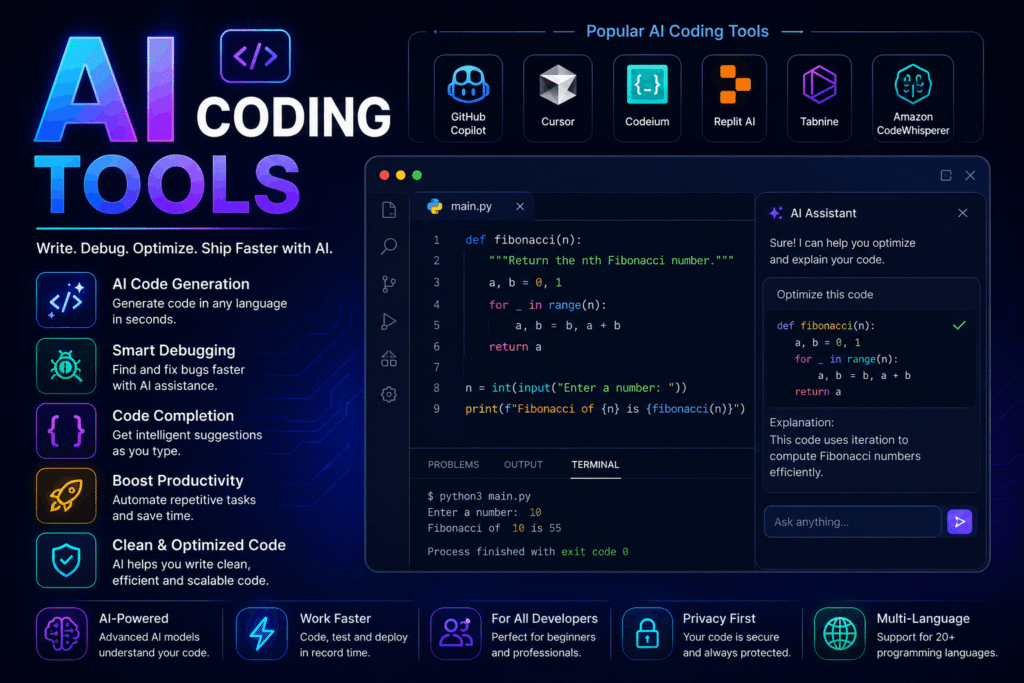Click the '$ python3 main.py' terminal line

[479, 496]
